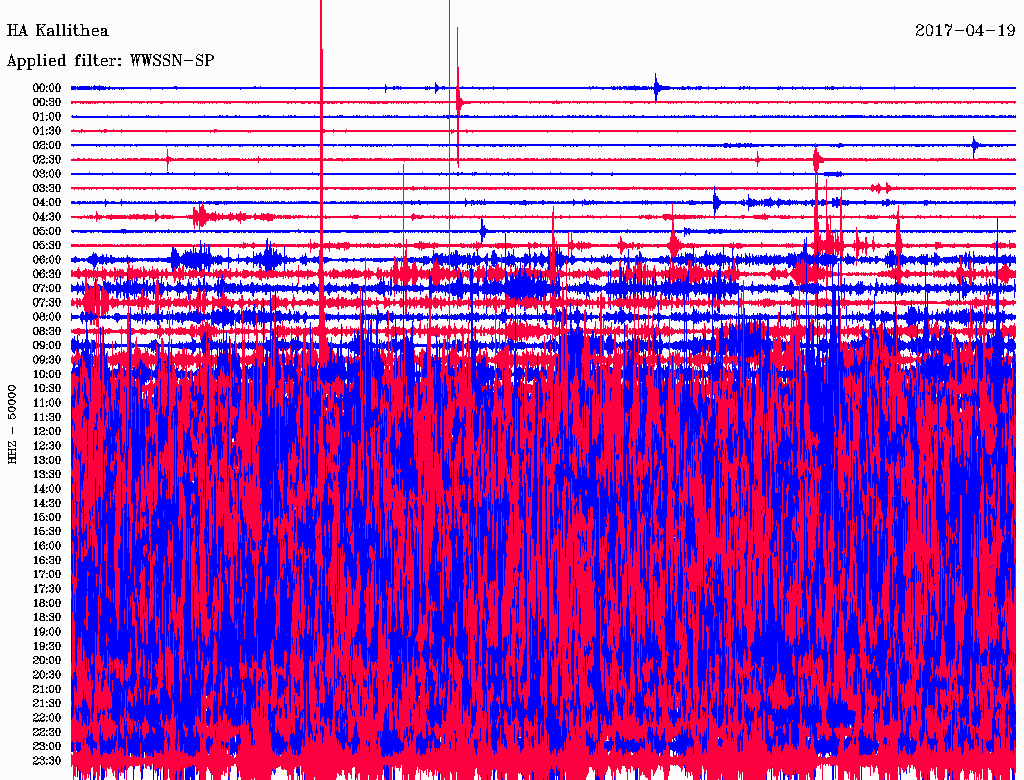The width and height of the screenshot is (1024, 780).
Task: Select the 12:00 time label
Action: coord(47,432)
